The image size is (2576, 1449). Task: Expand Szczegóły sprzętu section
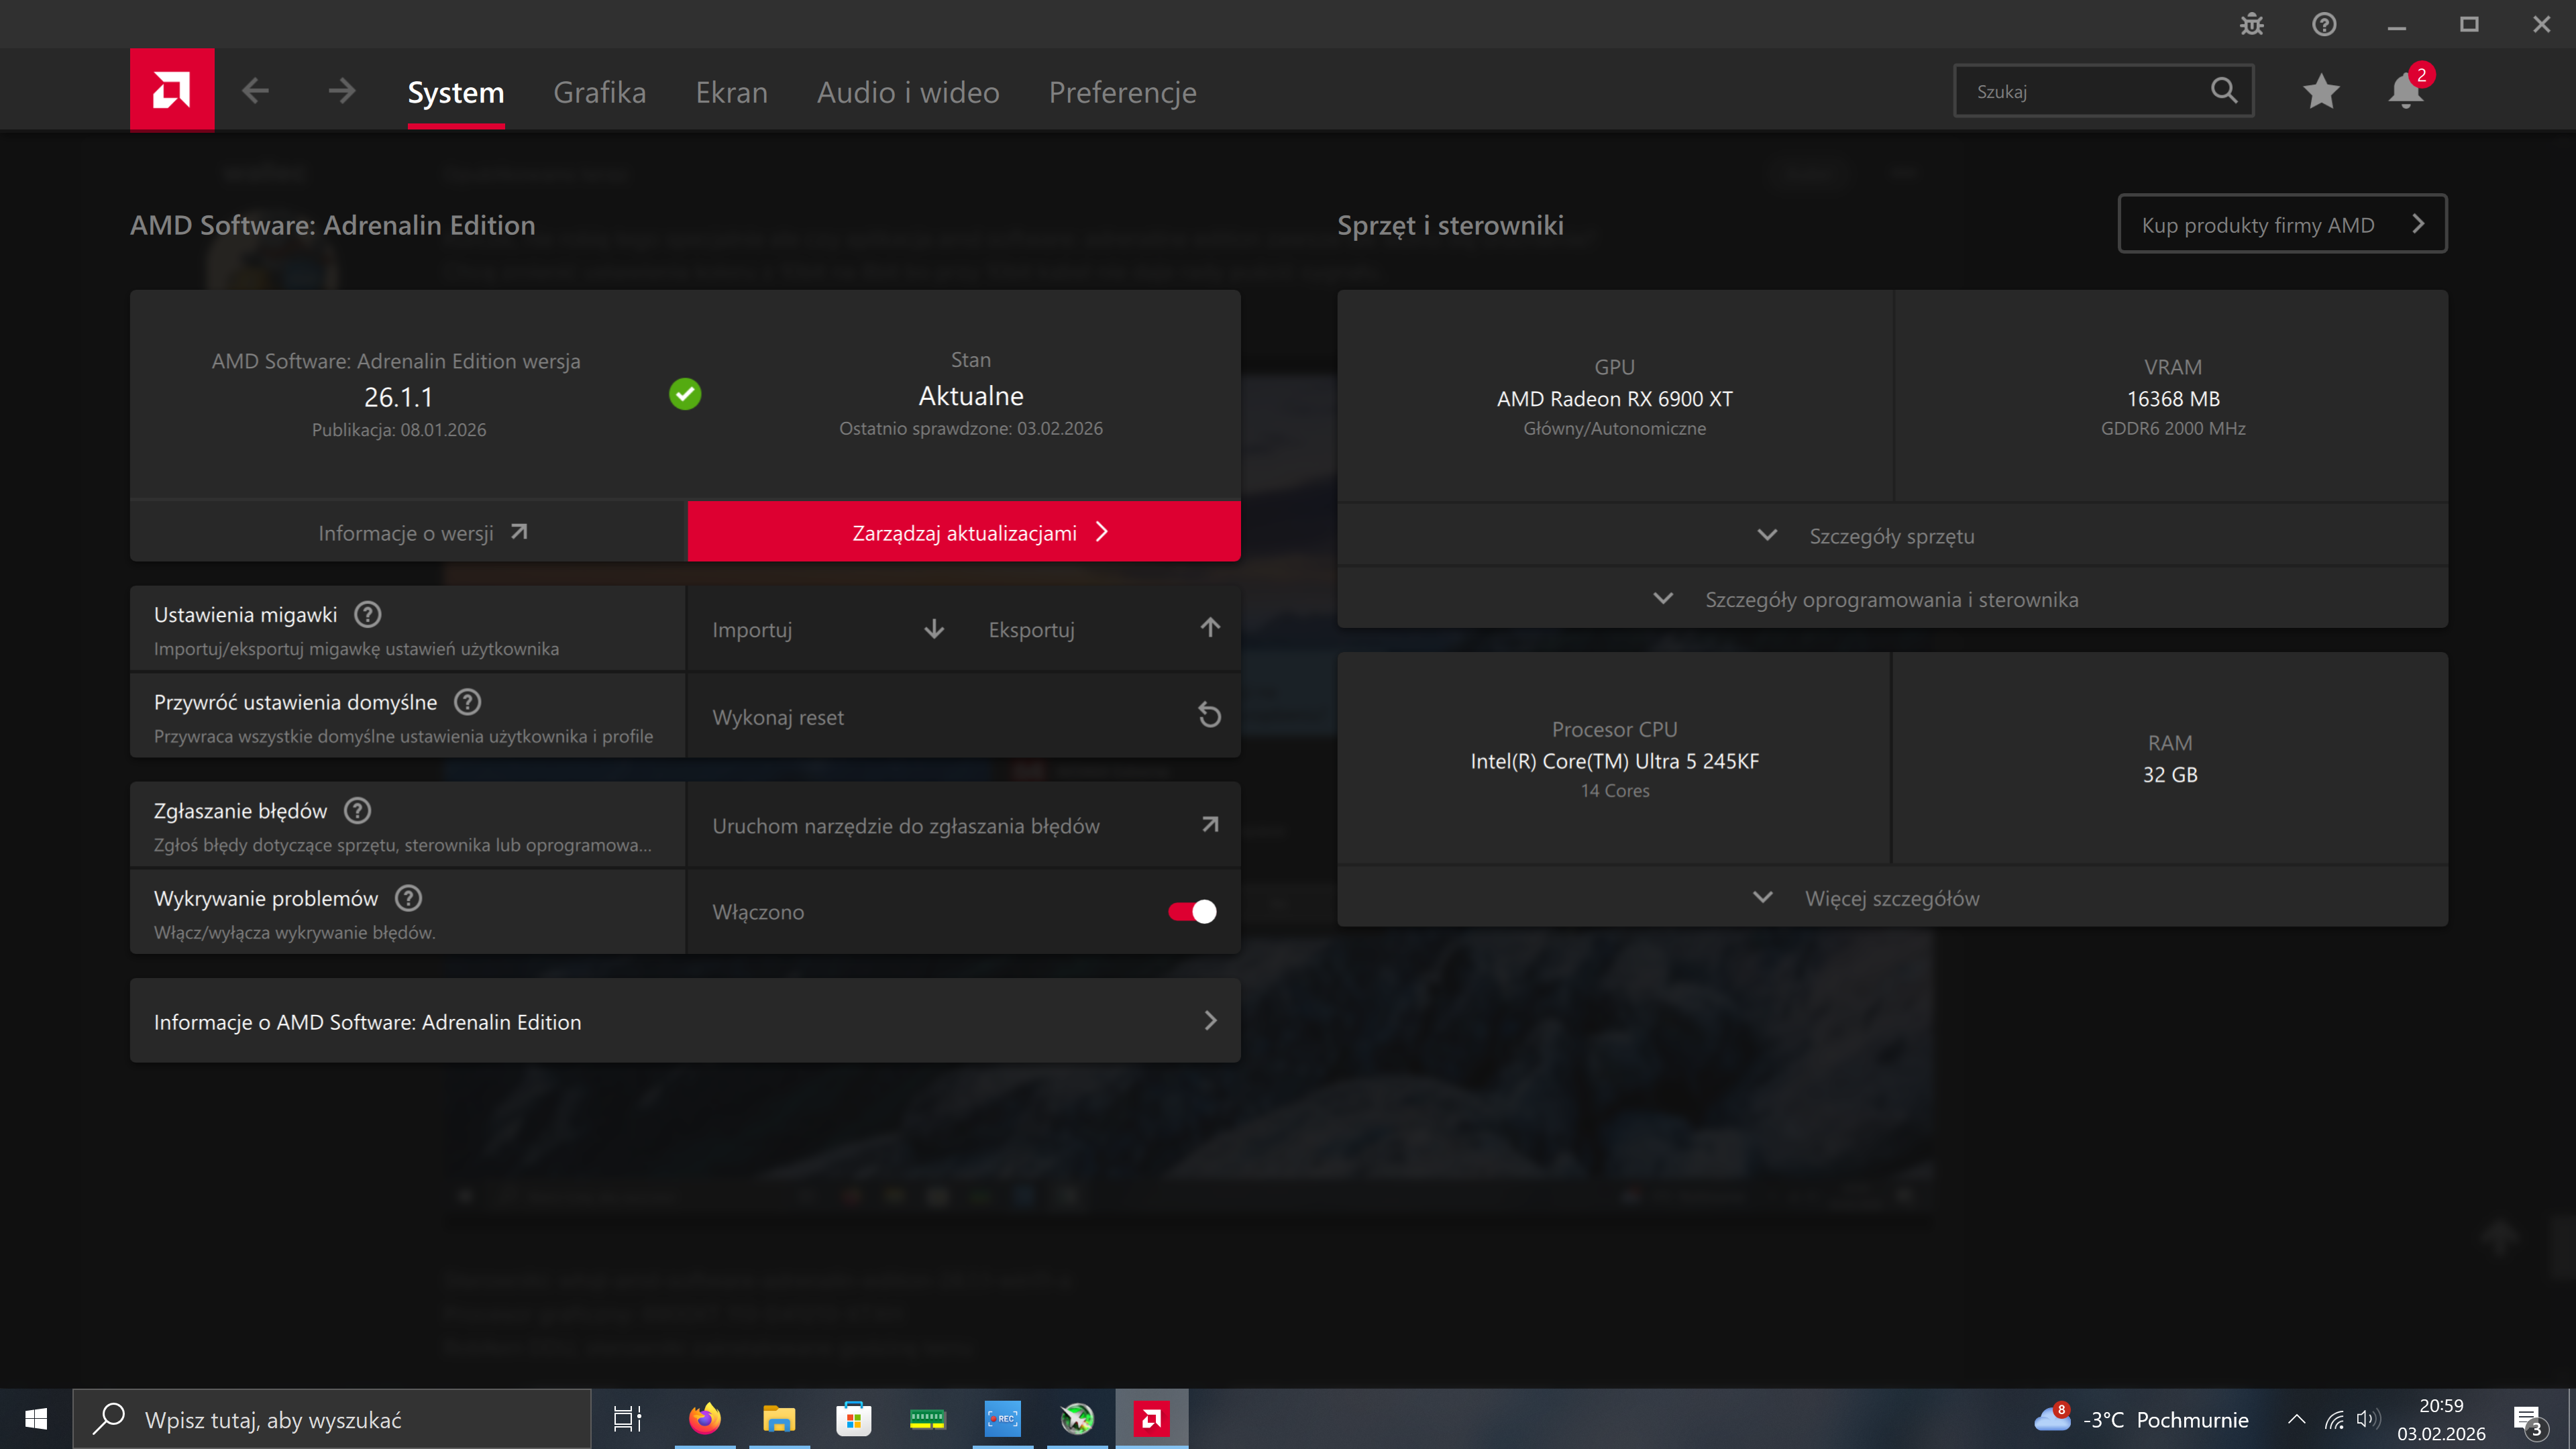(x=1866, y=536)
